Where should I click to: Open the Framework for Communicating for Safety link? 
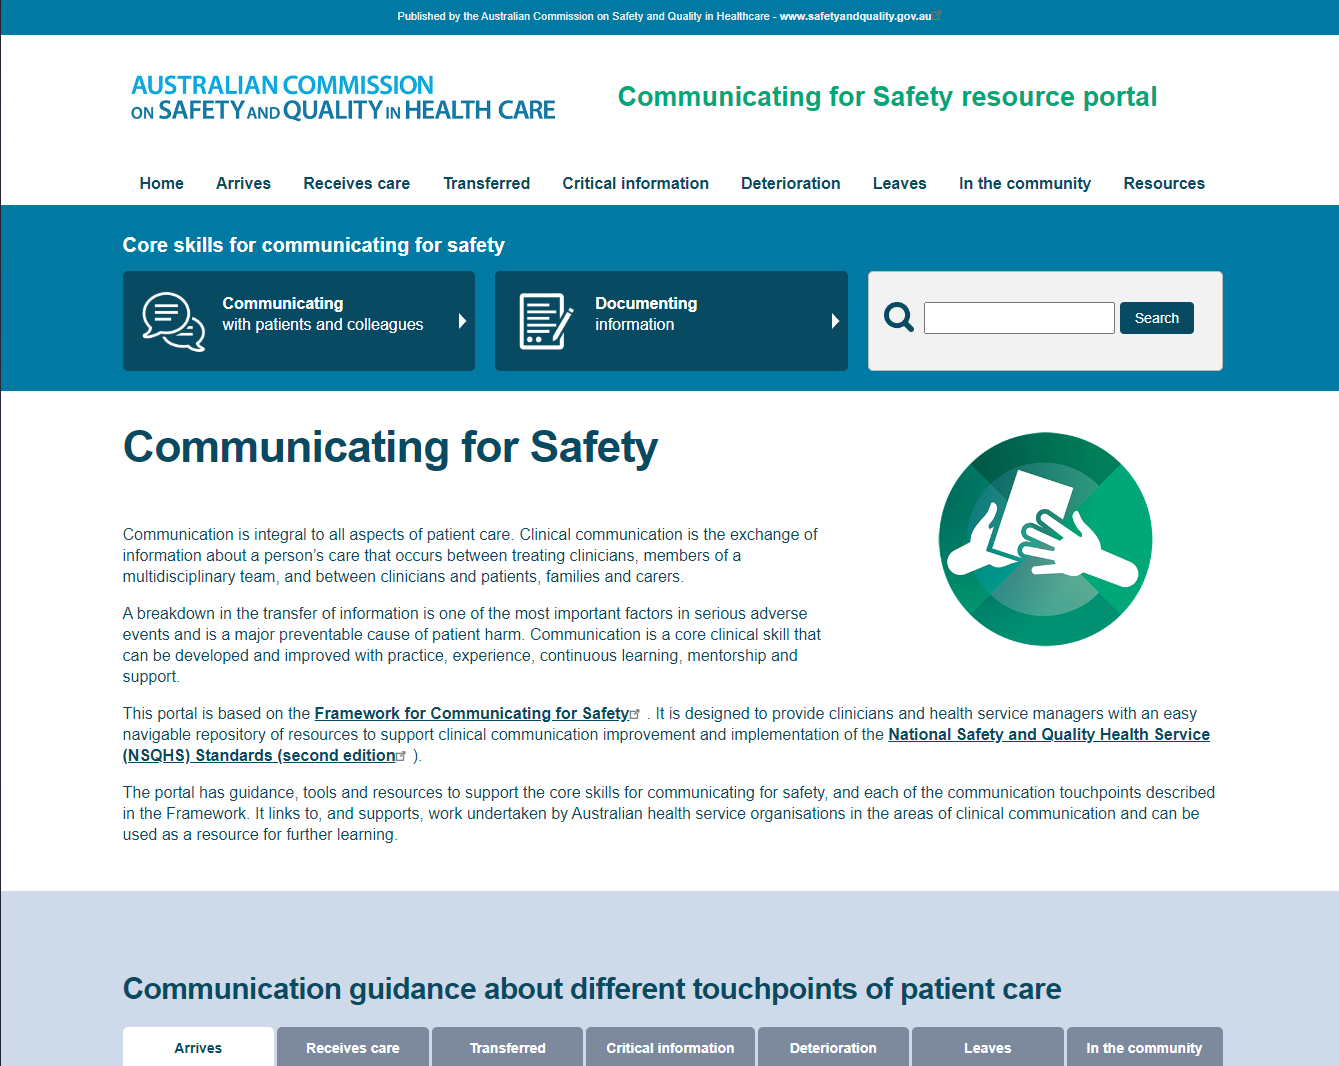tap(470, 712)
